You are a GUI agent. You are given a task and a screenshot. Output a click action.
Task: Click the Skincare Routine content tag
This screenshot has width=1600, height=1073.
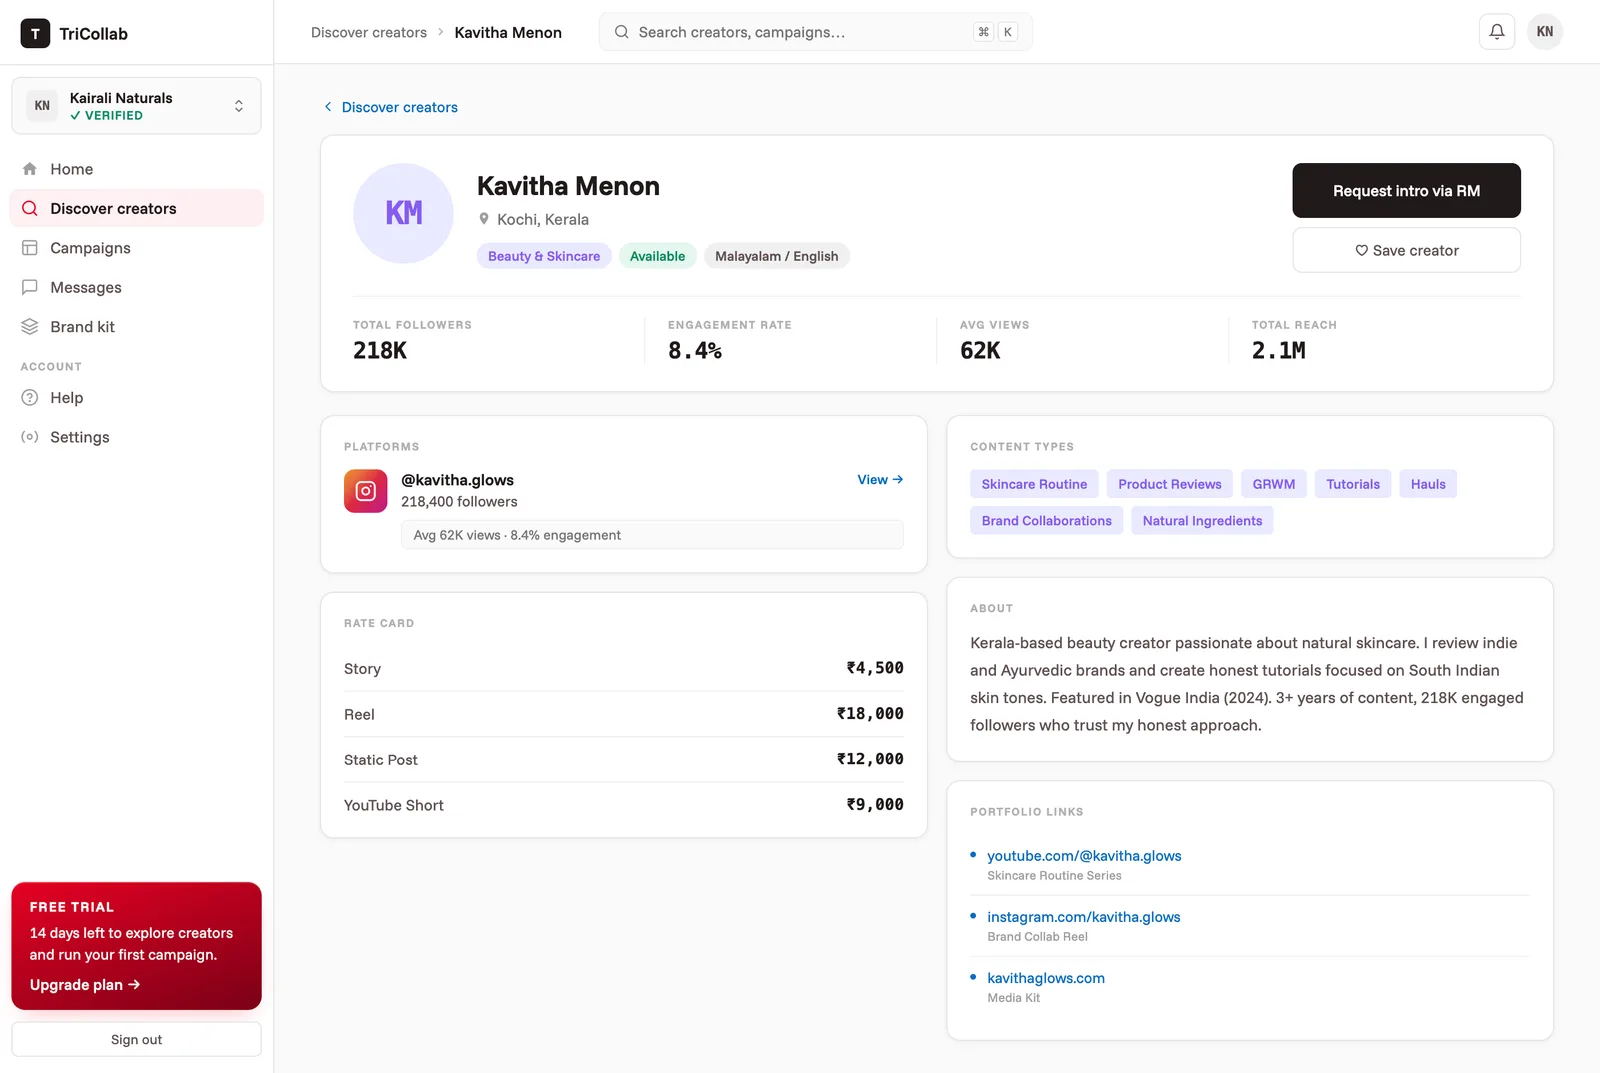(1034, 484)
